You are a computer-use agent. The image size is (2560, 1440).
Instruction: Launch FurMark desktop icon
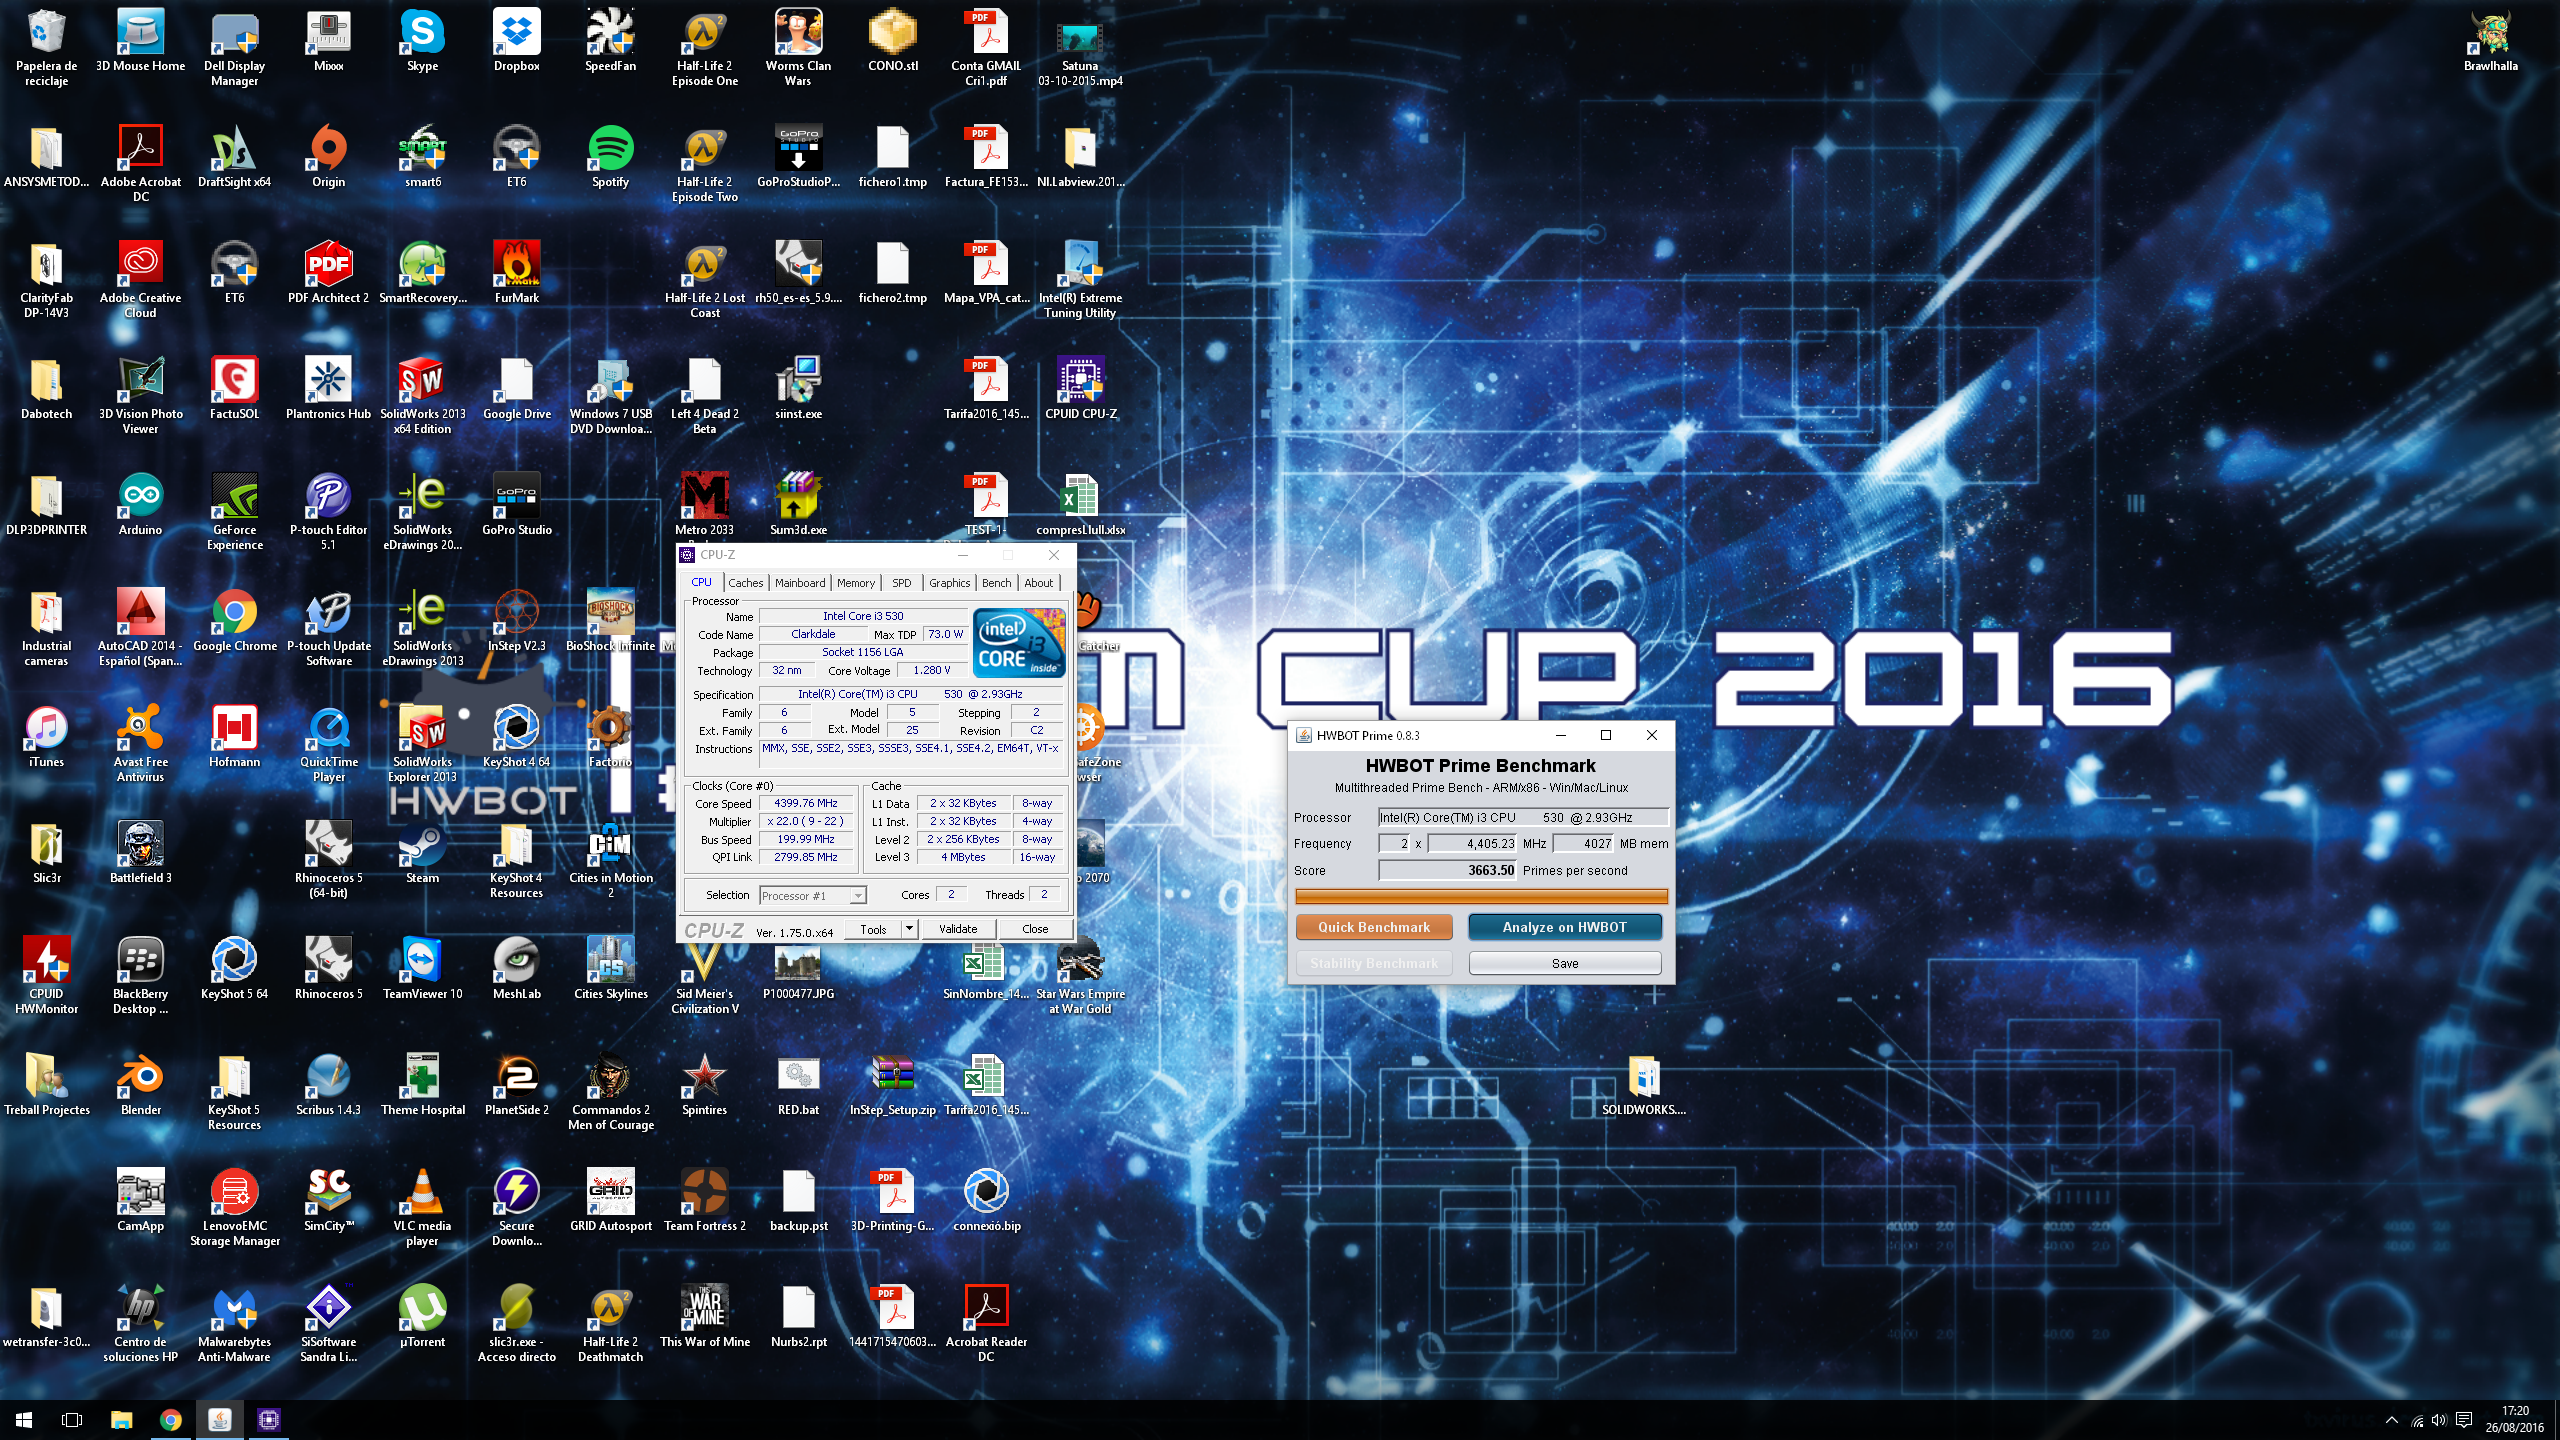(516, 273)
